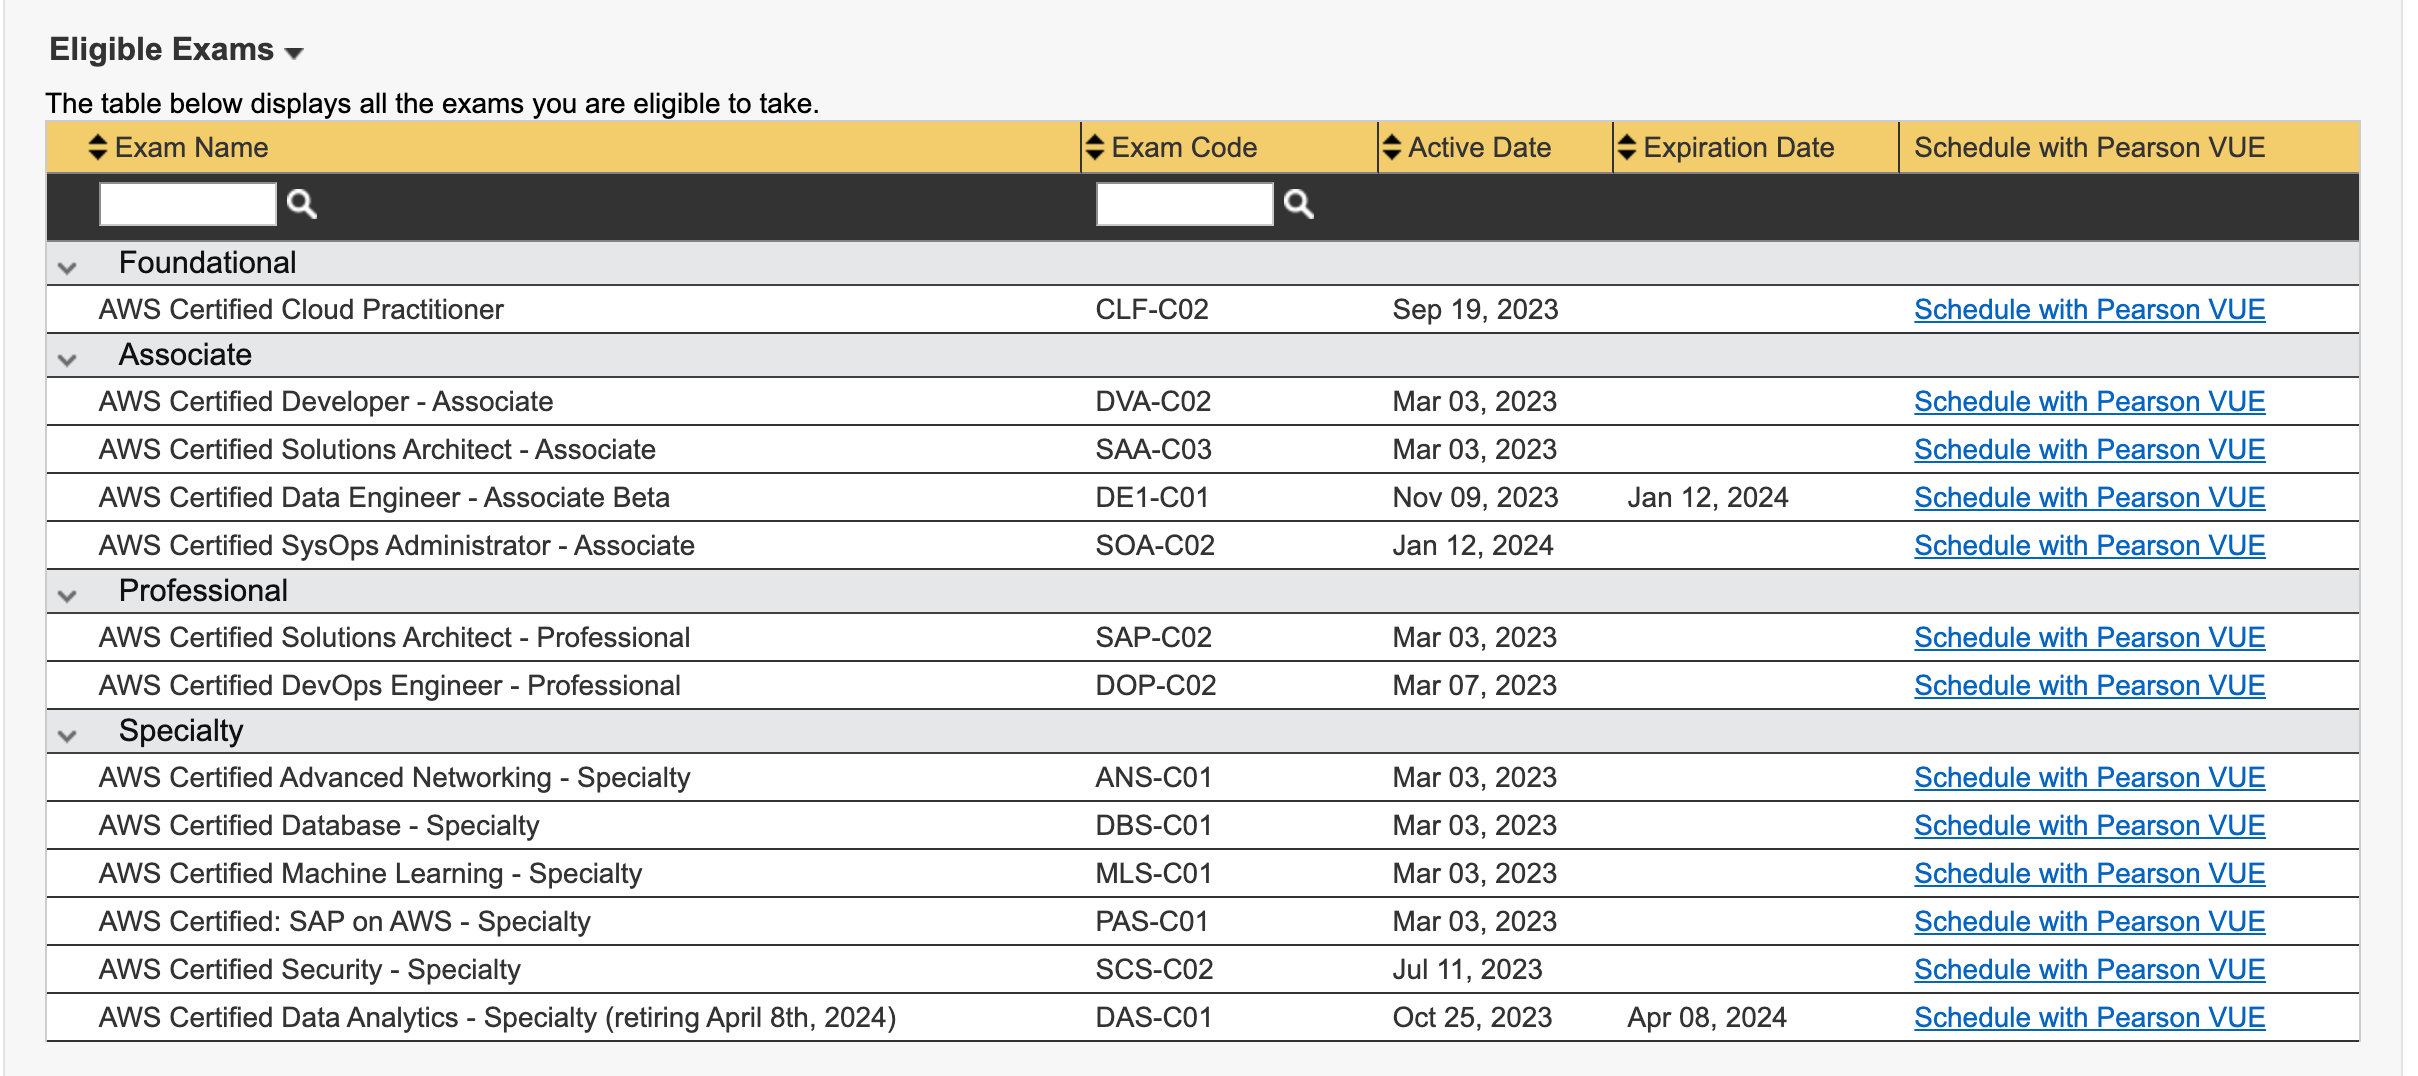Image resolution: width=2418 pixels, height=1076 pixels.
Task: Collapse the Specialty group chevron
Action: tap(67, 735)
